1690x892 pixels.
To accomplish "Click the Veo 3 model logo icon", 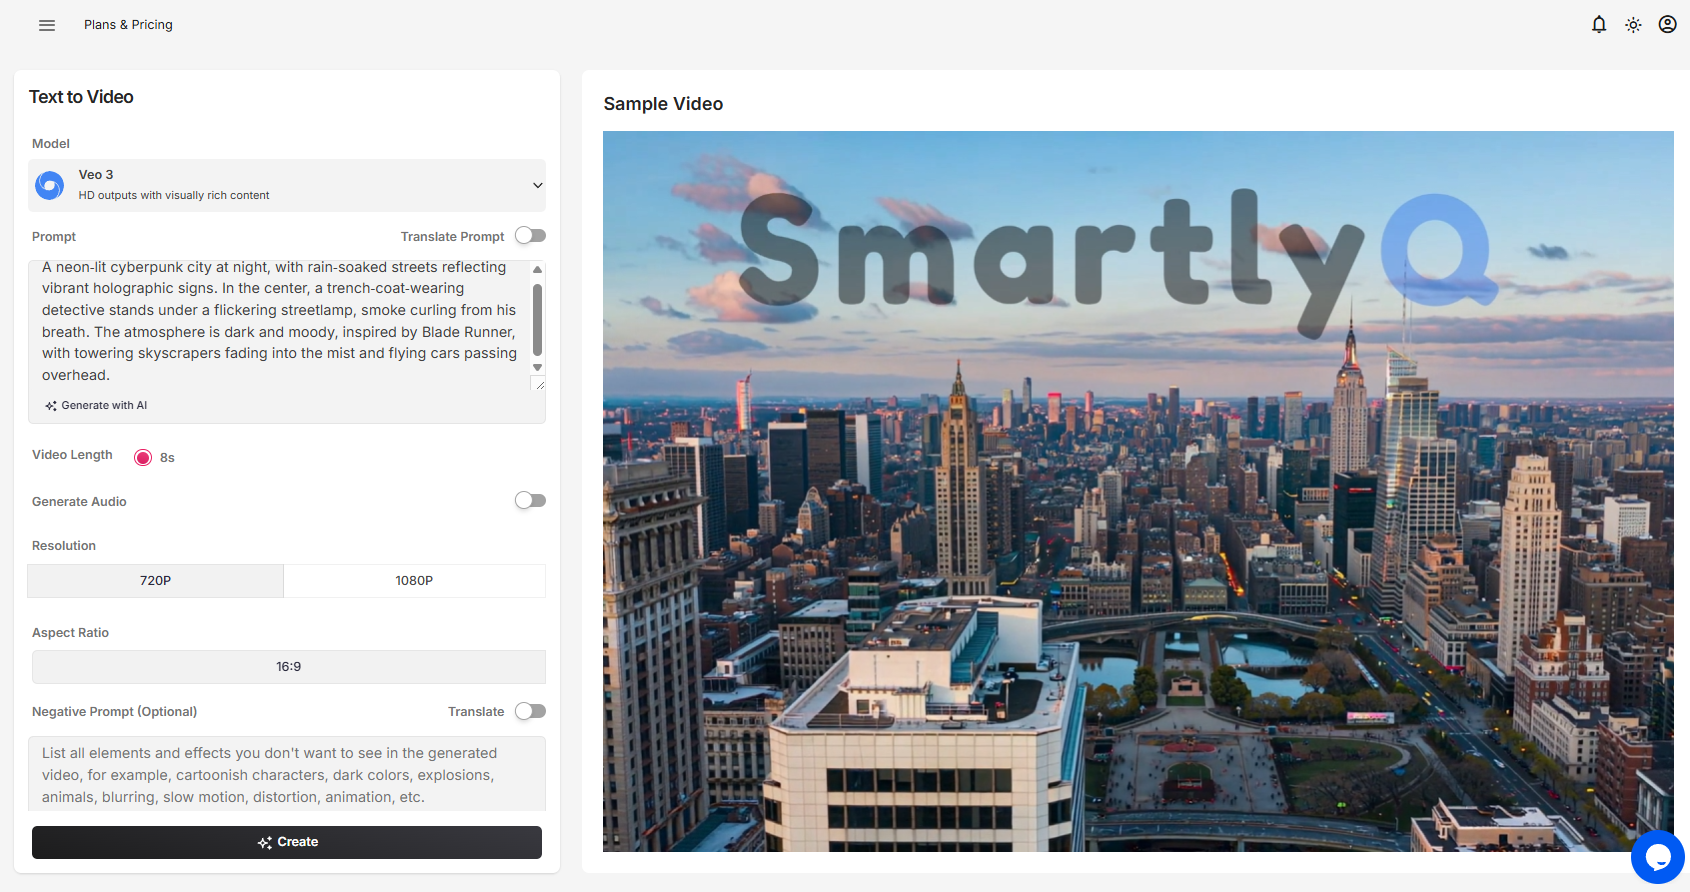I will point(49,185).
